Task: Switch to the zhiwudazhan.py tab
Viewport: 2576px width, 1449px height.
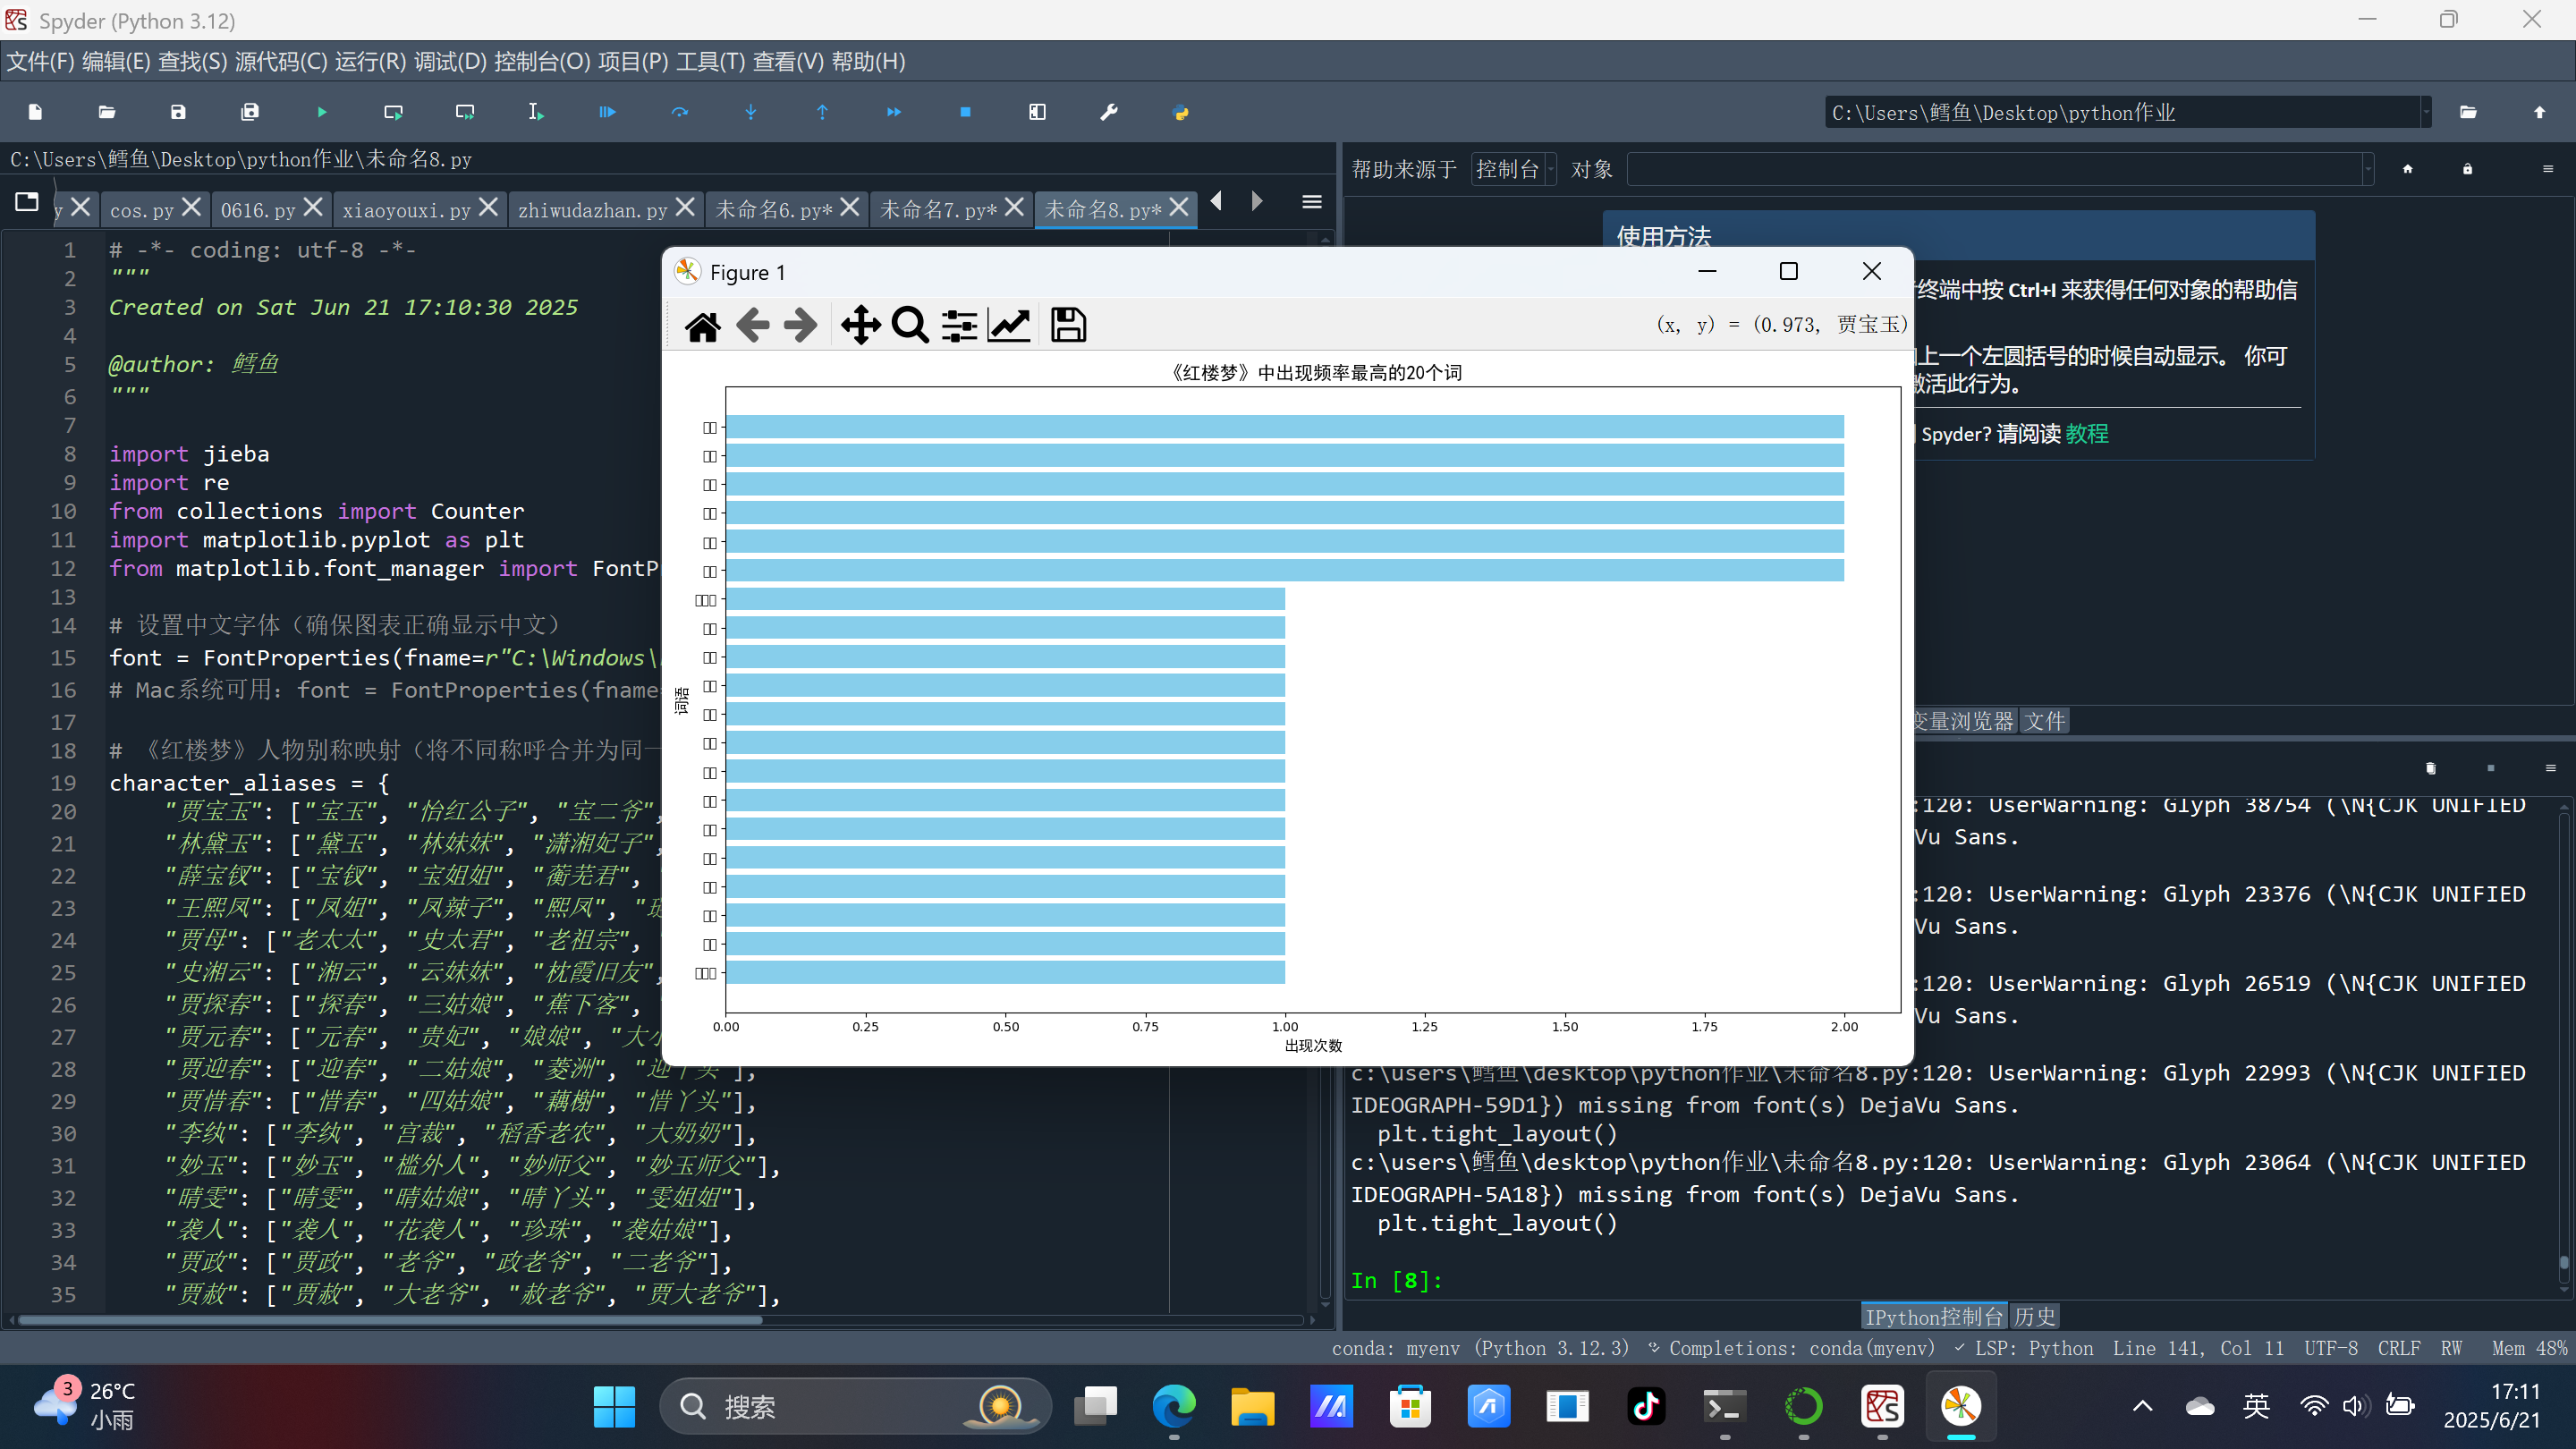Action: click(x=592, y=210)
